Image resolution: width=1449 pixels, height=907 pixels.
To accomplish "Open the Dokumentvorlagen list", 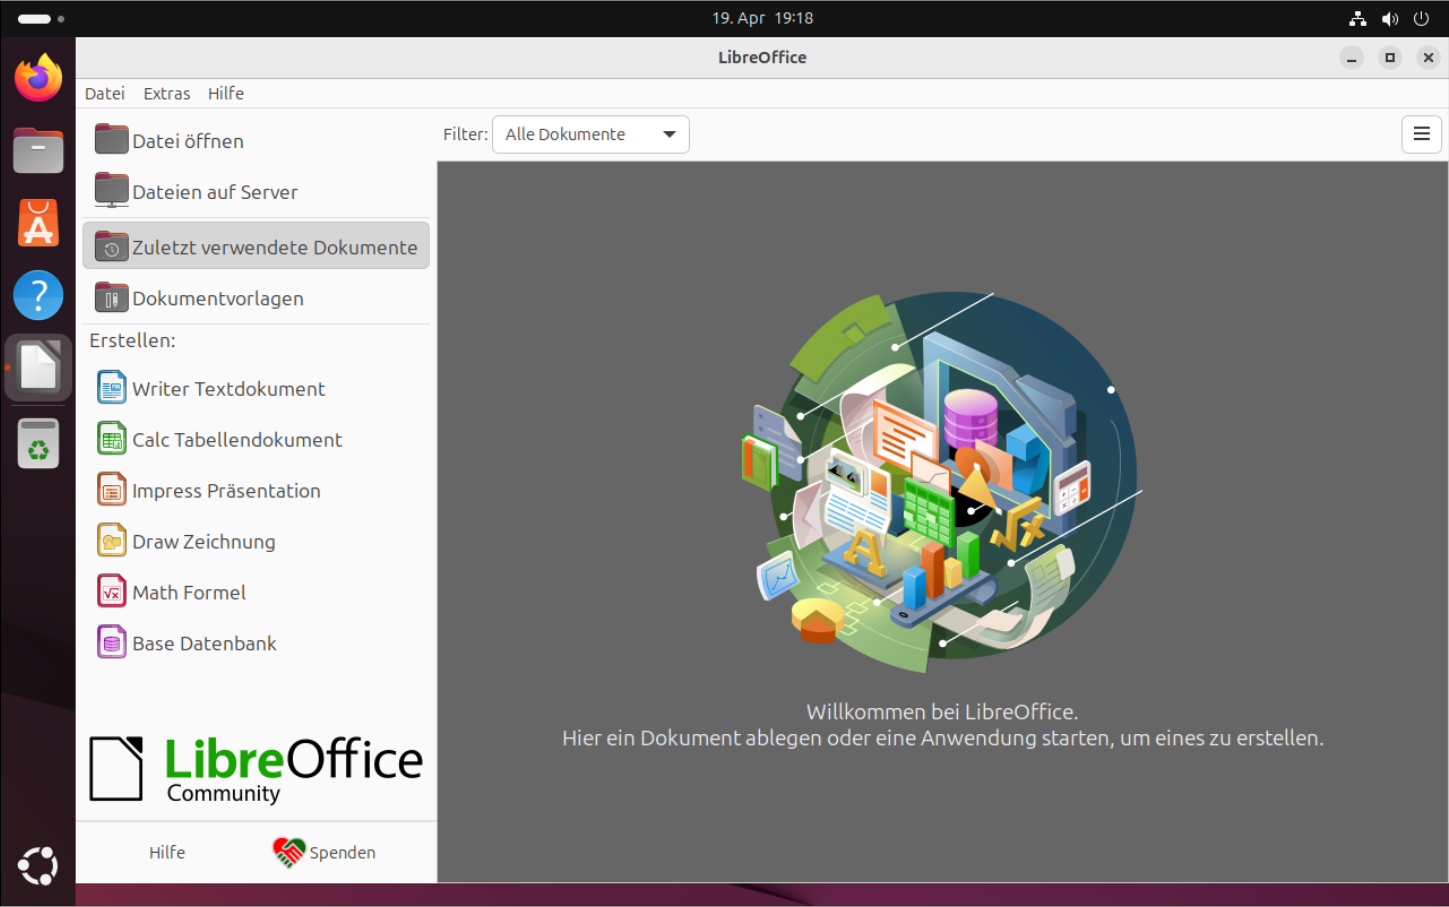I will [217, 298].
